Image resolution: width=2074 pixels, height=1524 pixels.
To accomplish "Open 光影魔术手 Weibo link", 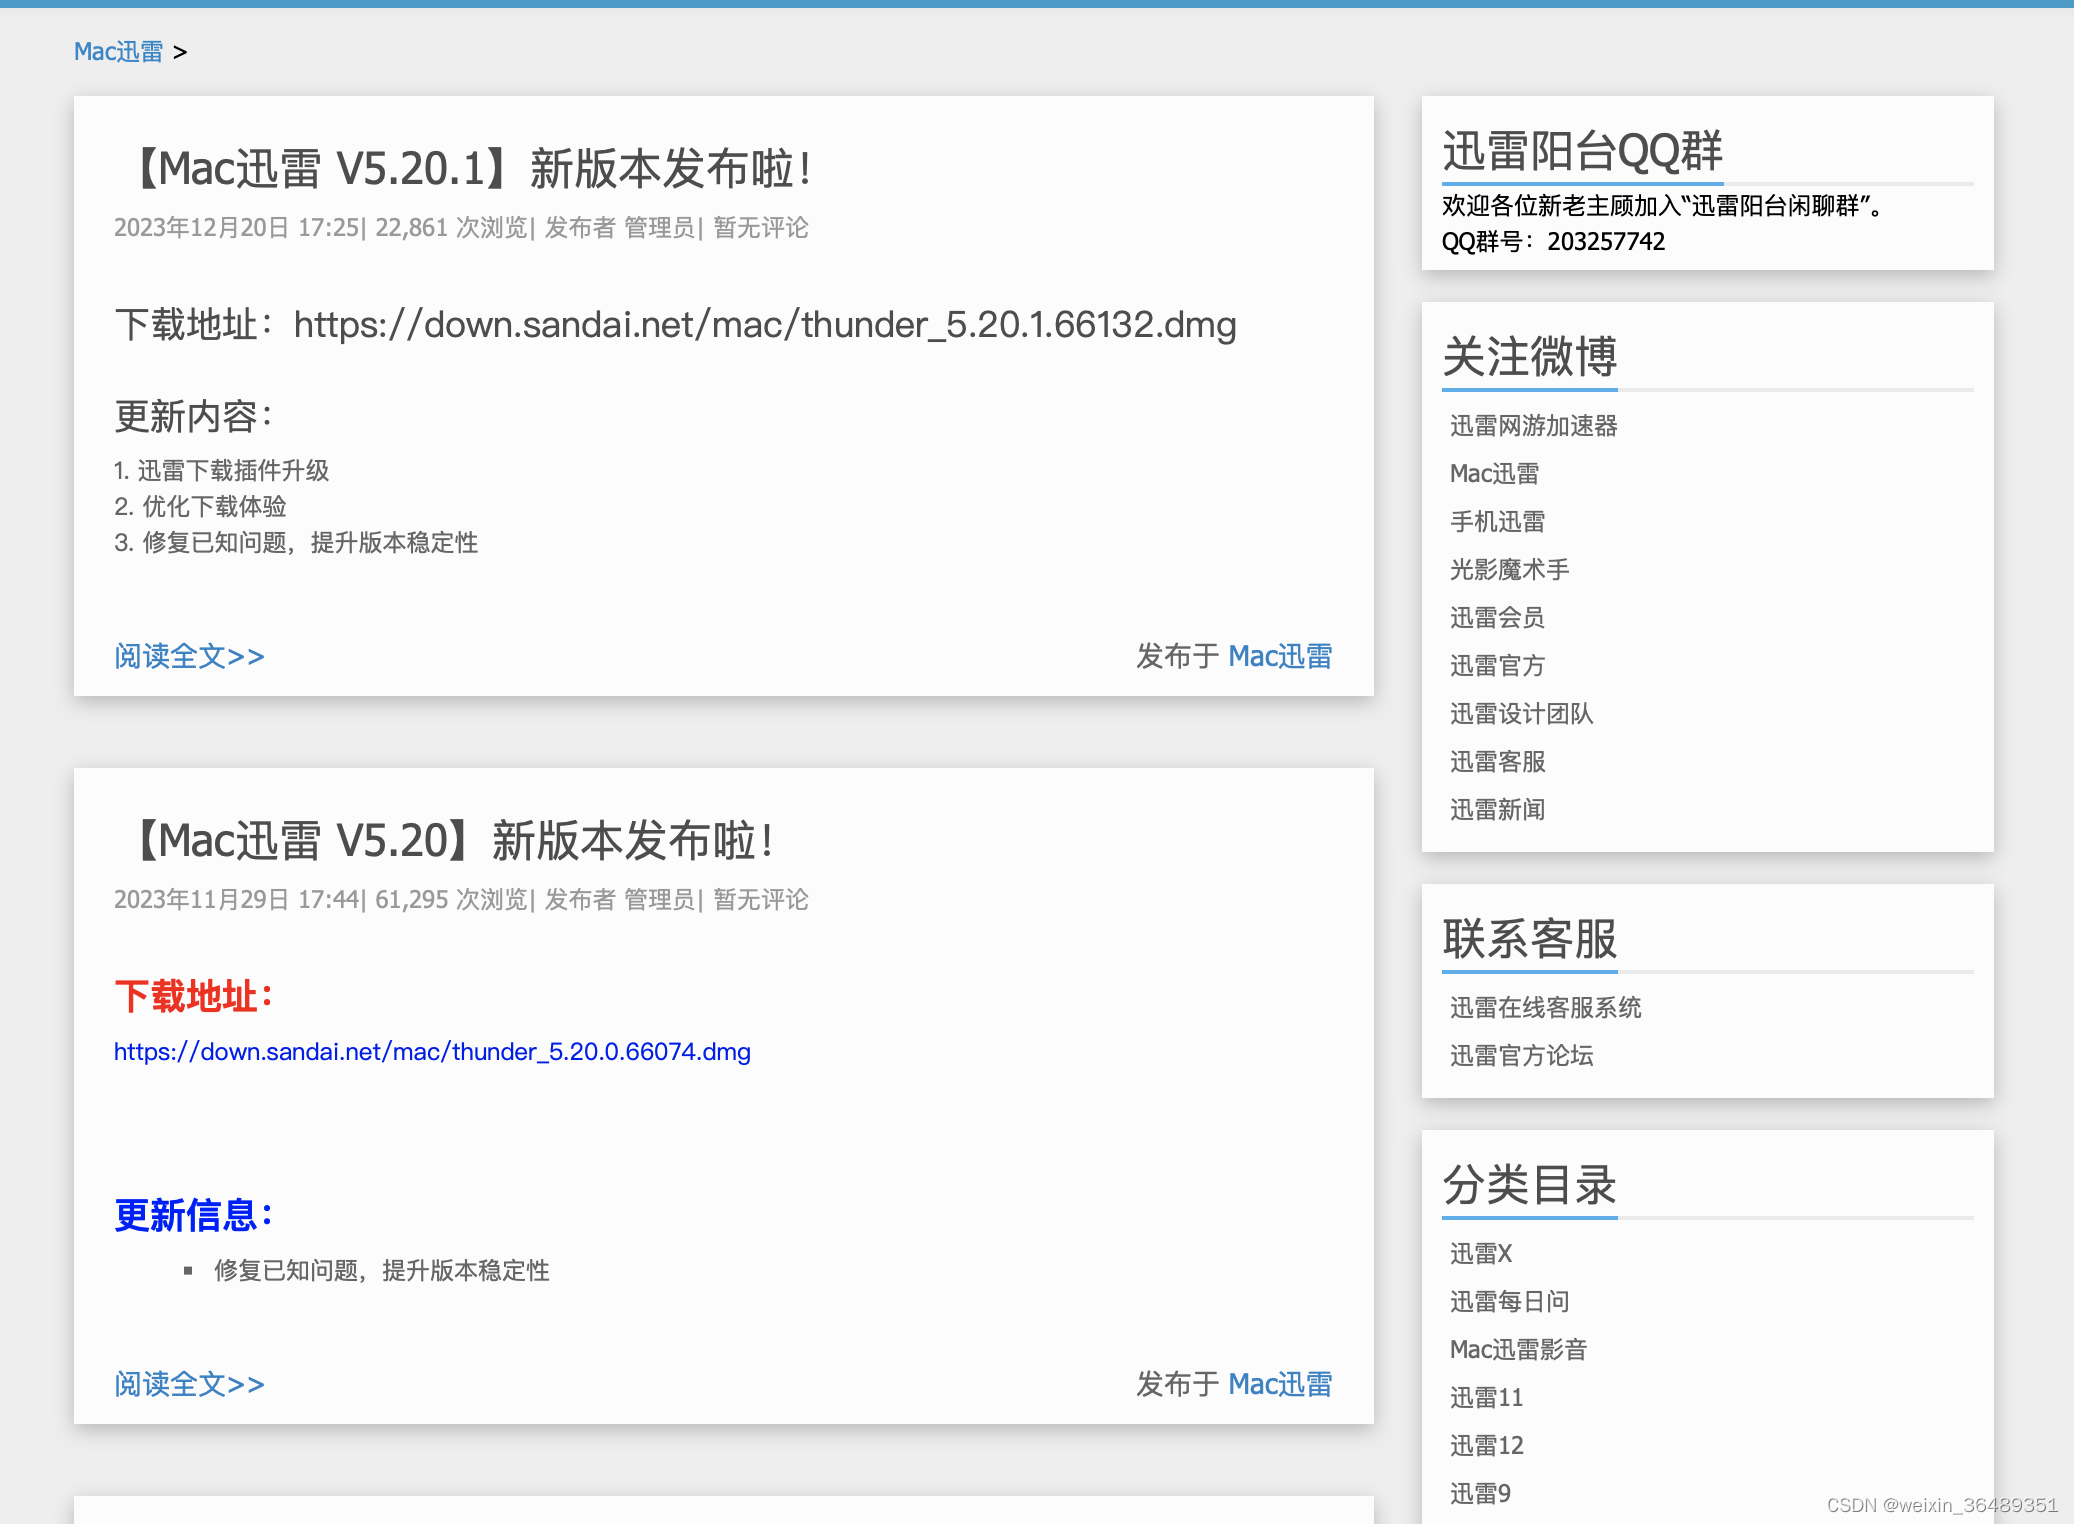I will (1509, 570).
